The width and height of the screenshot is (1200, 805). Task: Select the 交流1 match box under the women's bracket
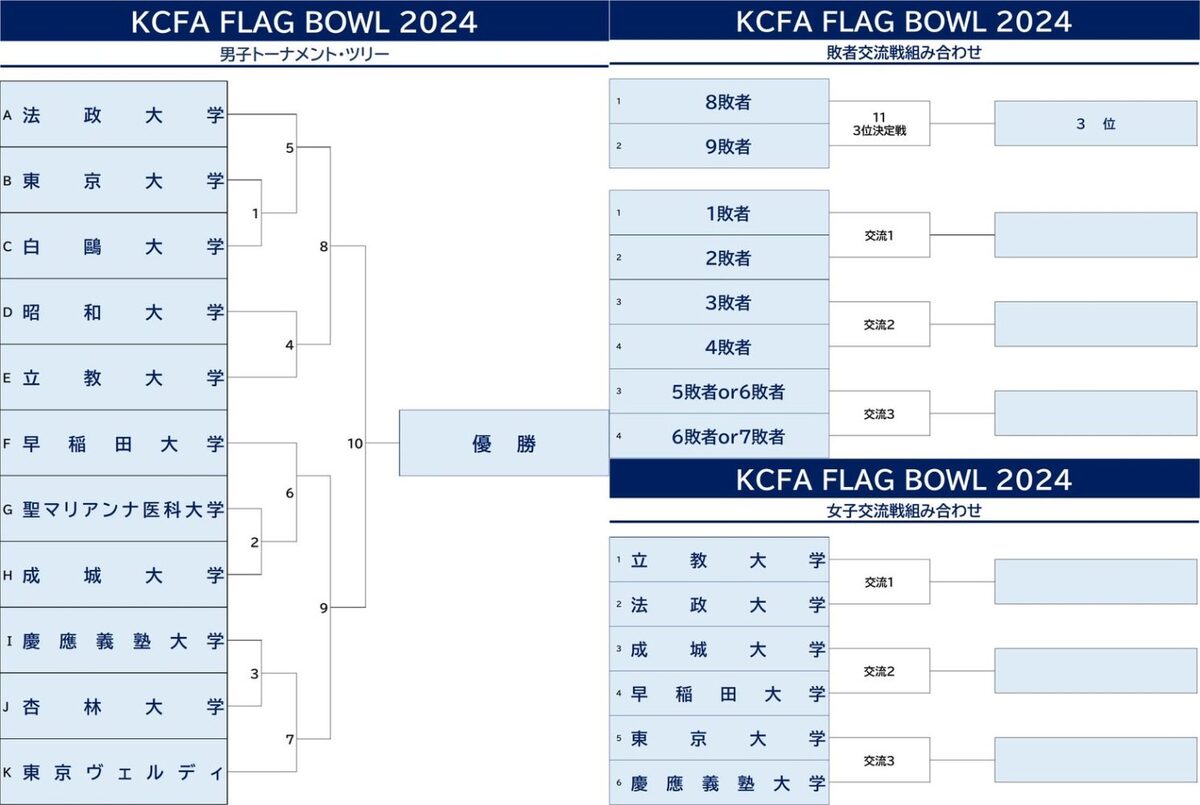click(x=879, y=581)
